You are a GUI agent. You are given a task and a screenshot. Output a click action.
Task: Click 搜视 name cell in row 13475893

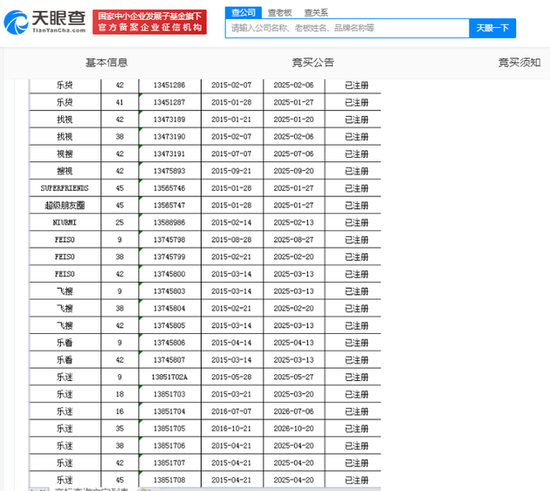65,171
